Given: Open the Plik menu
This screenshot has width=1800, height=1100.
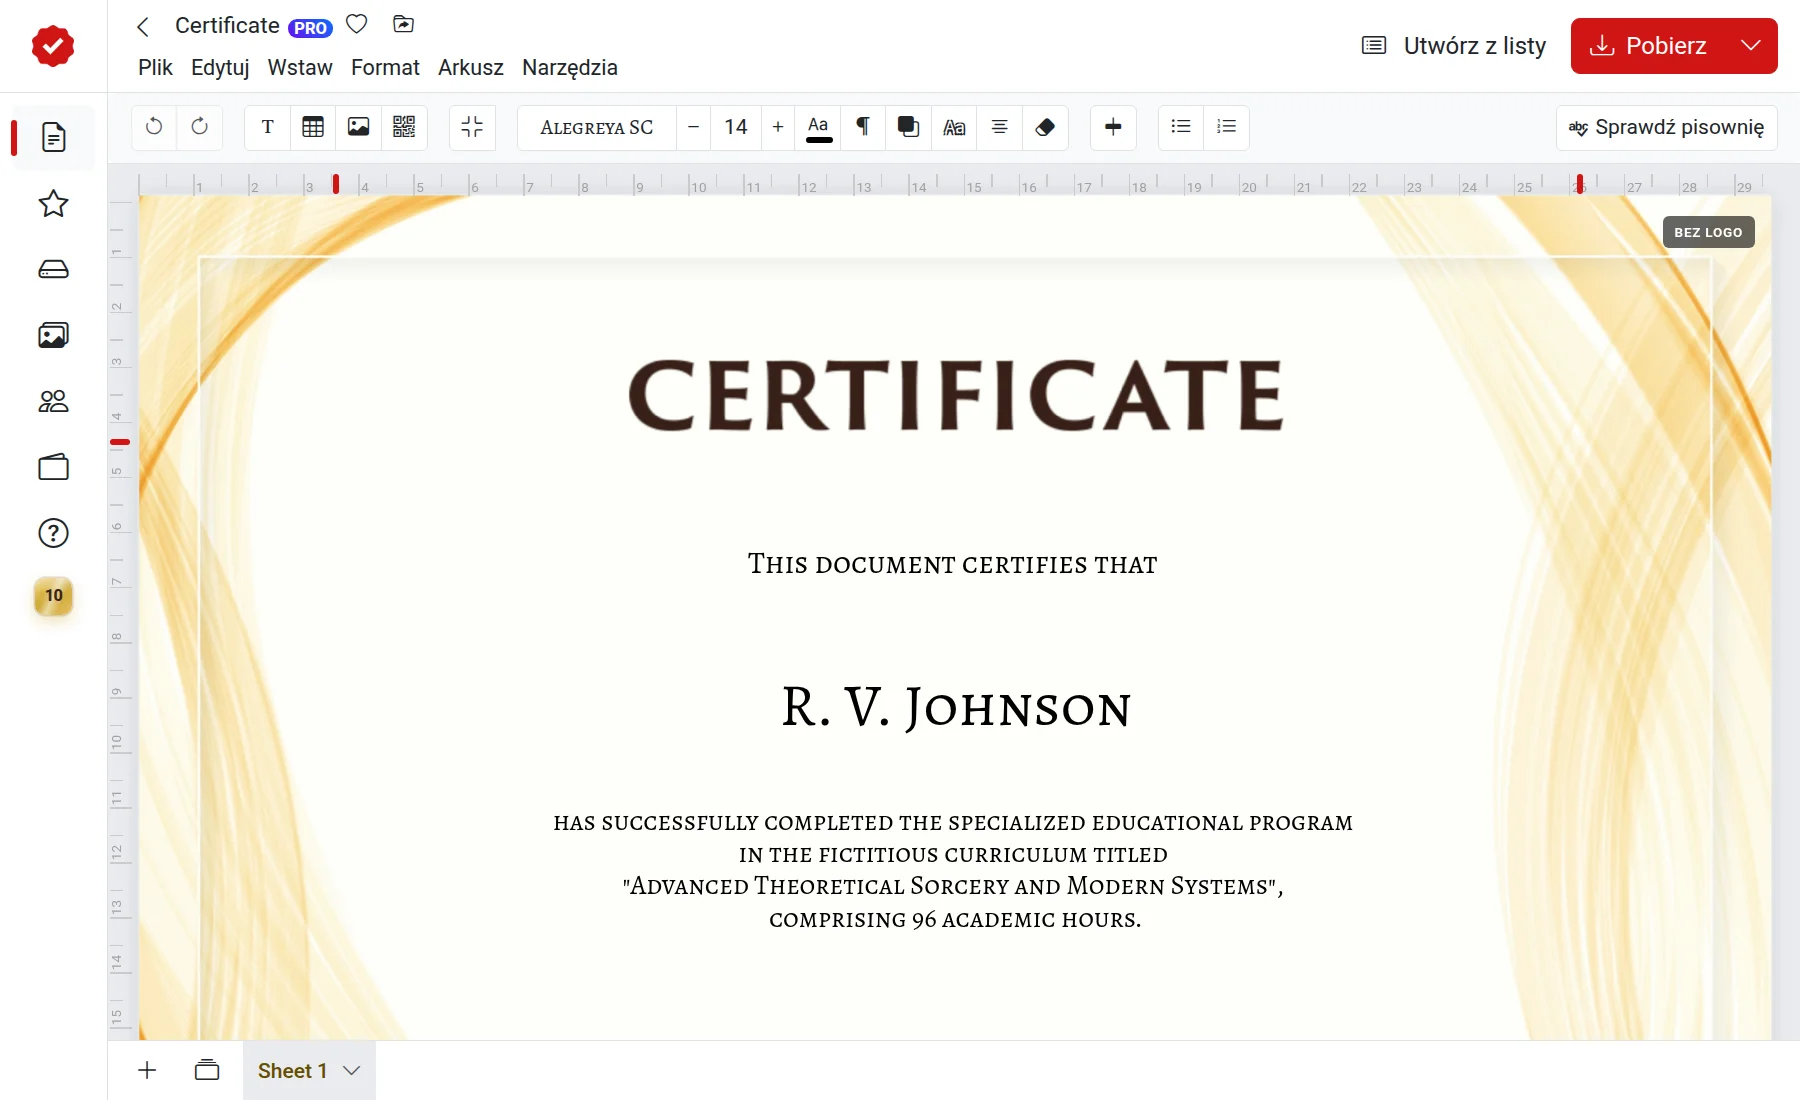Looking at the screenshot, I should click(x=155, y=67).
